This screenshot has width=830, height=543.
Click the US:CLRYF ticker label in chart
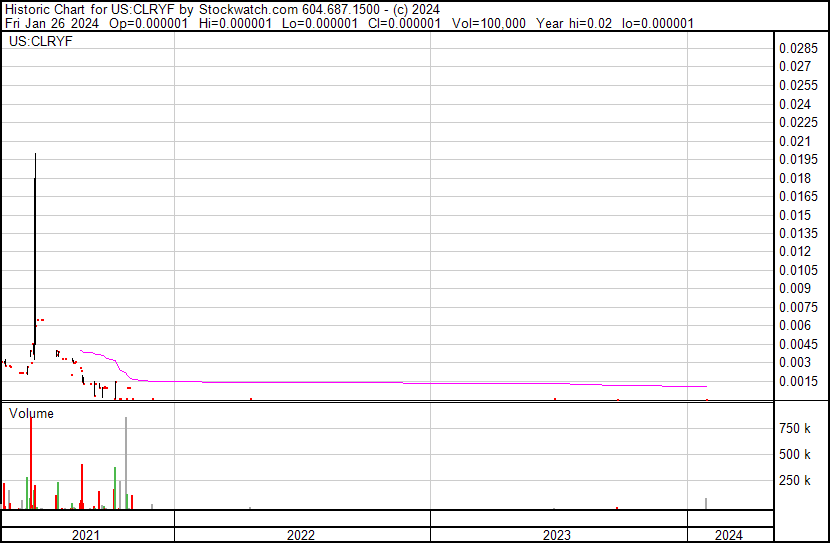(41, 42)
